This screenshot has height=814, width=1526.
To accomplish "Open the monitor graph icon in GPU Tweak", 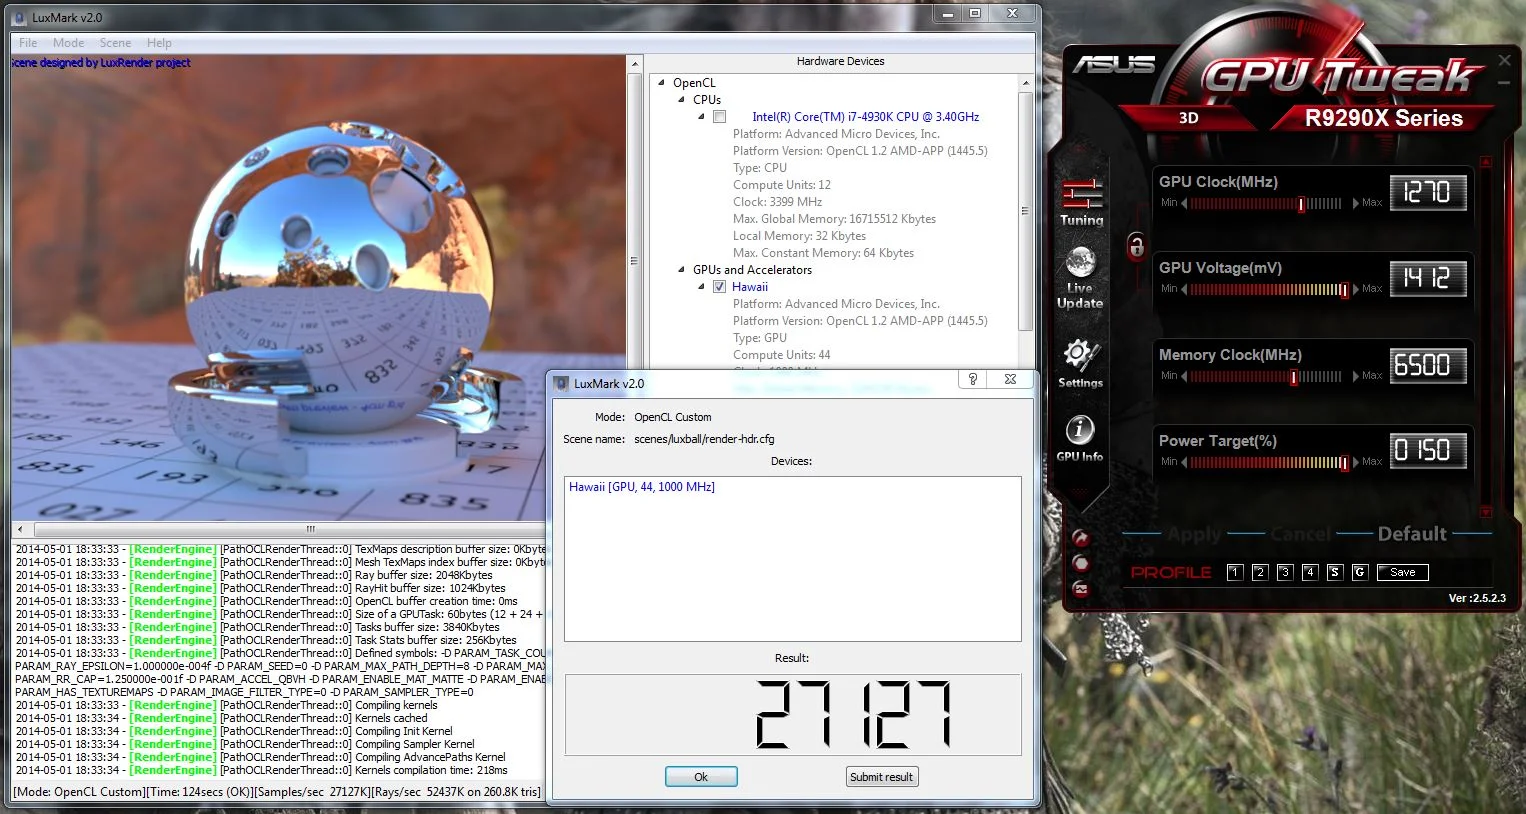I will [1080, 589].
